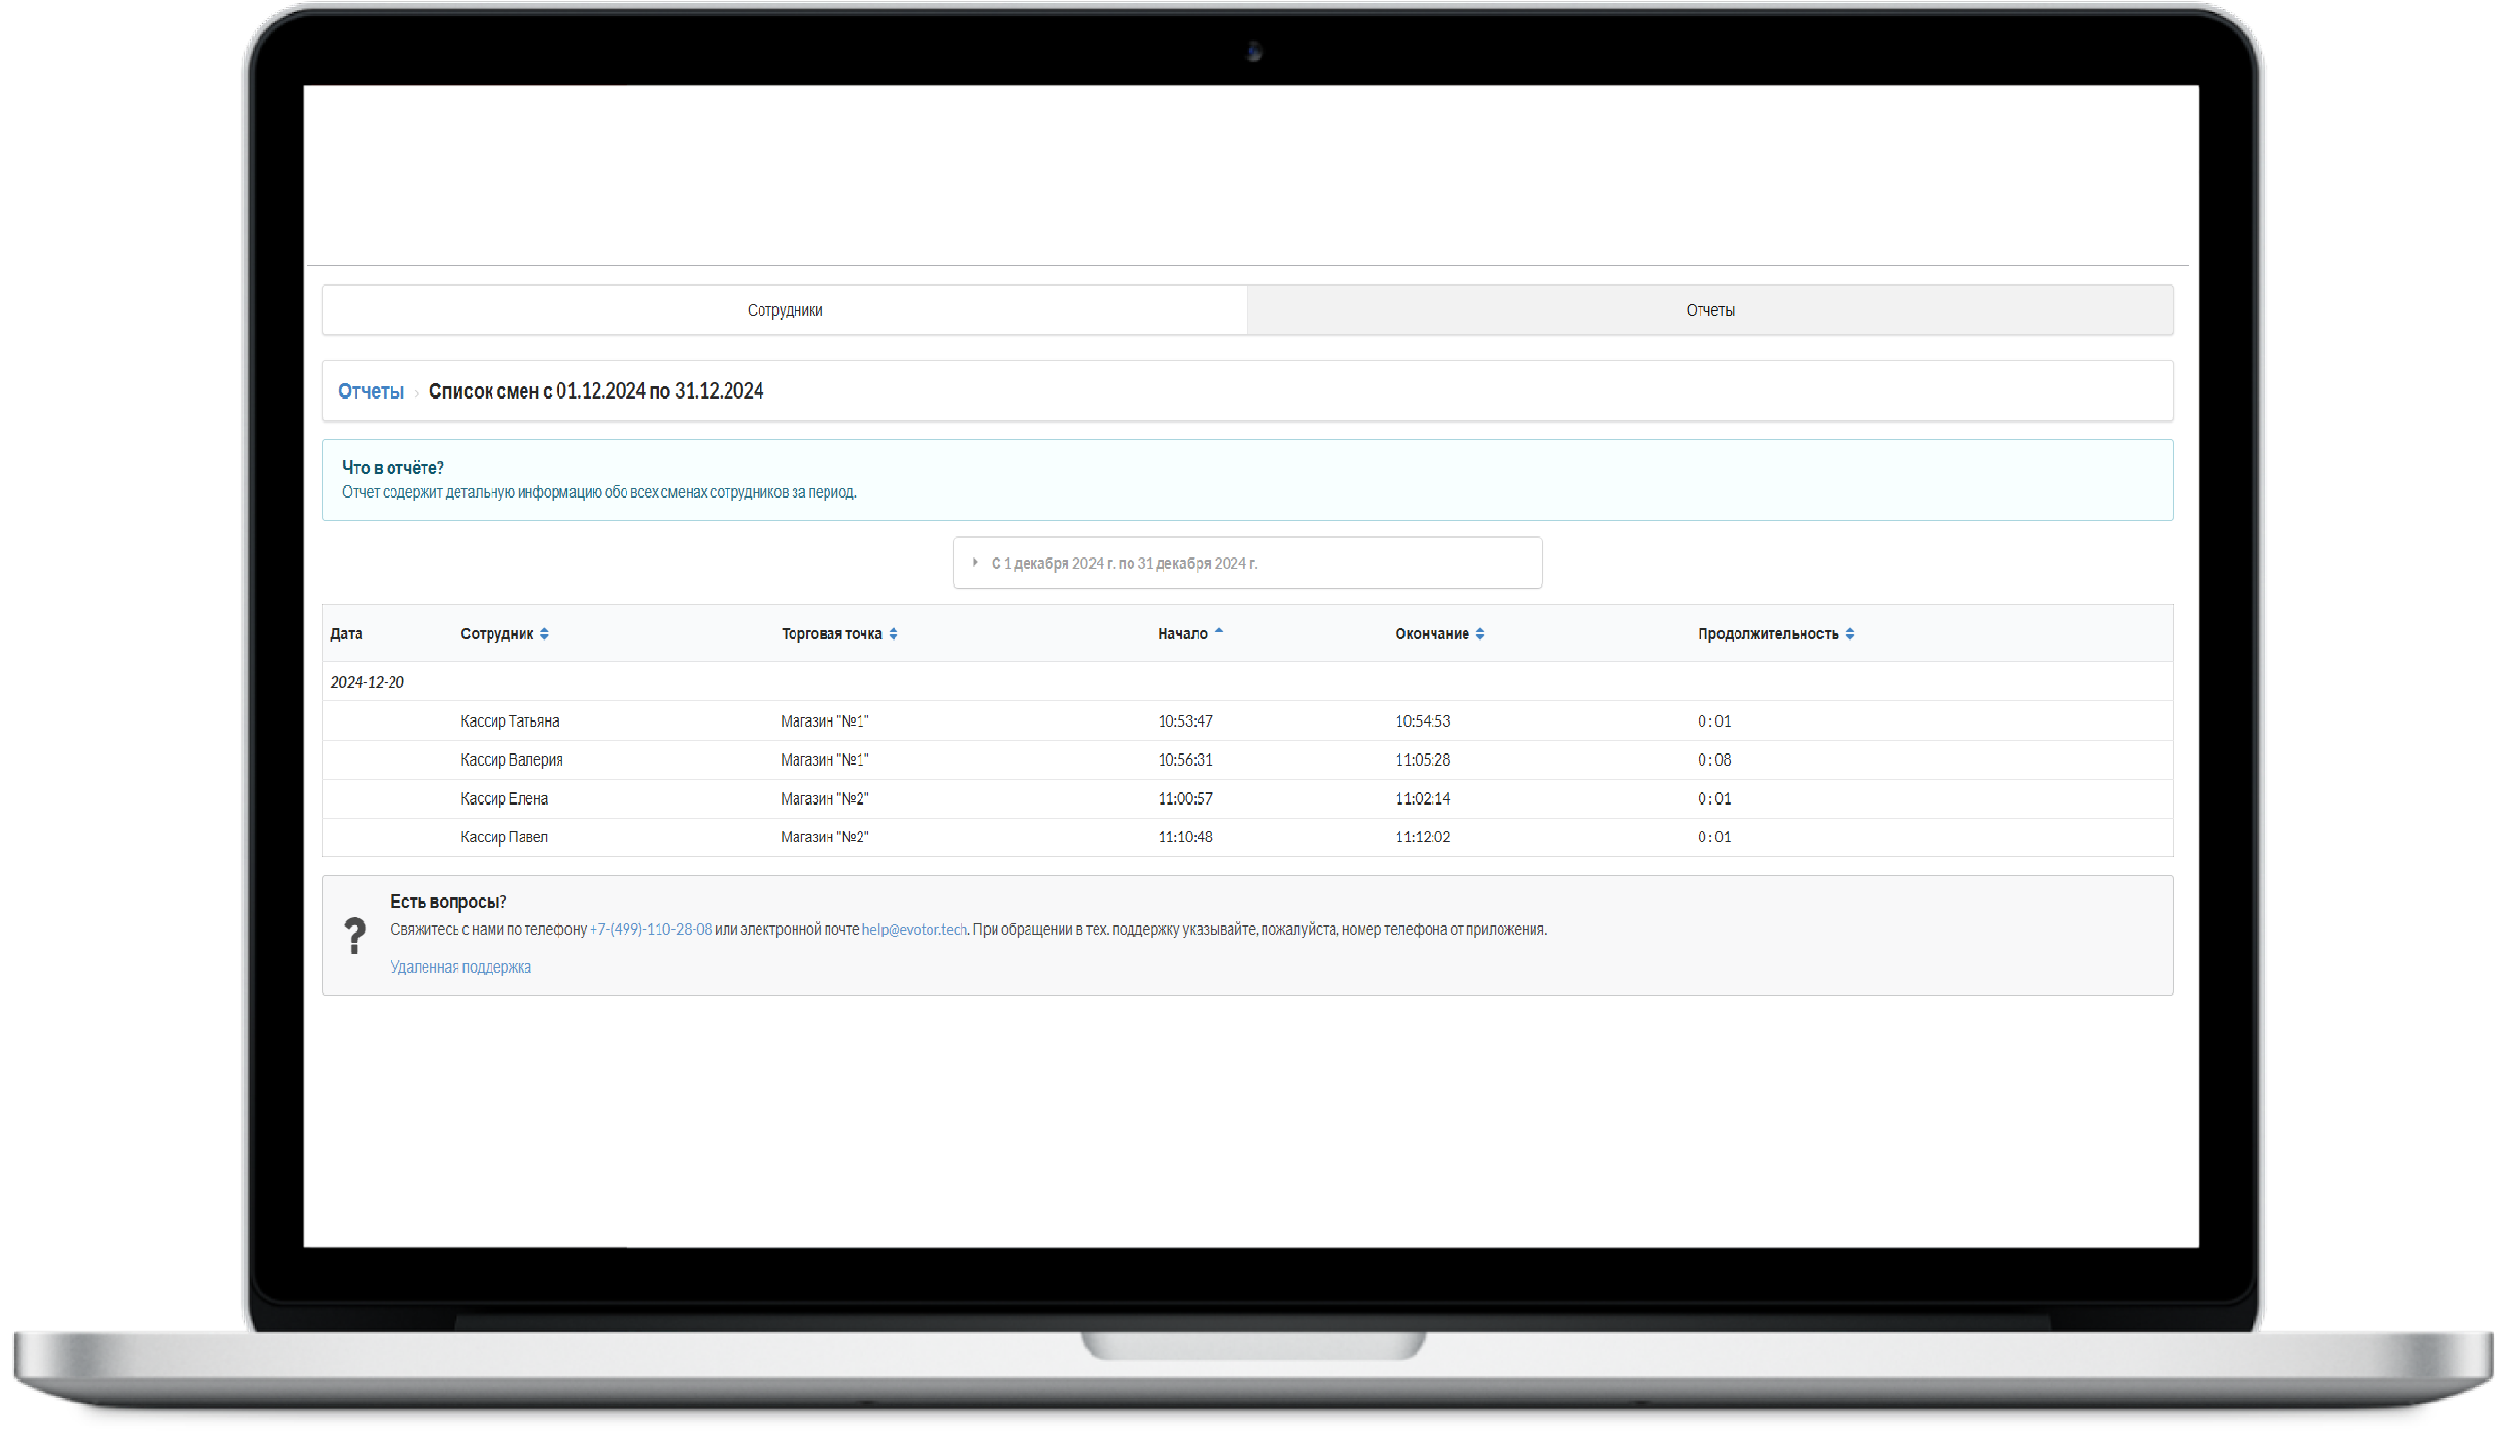Sort by Продолжительность column arrows

[x=1850, y=634]
